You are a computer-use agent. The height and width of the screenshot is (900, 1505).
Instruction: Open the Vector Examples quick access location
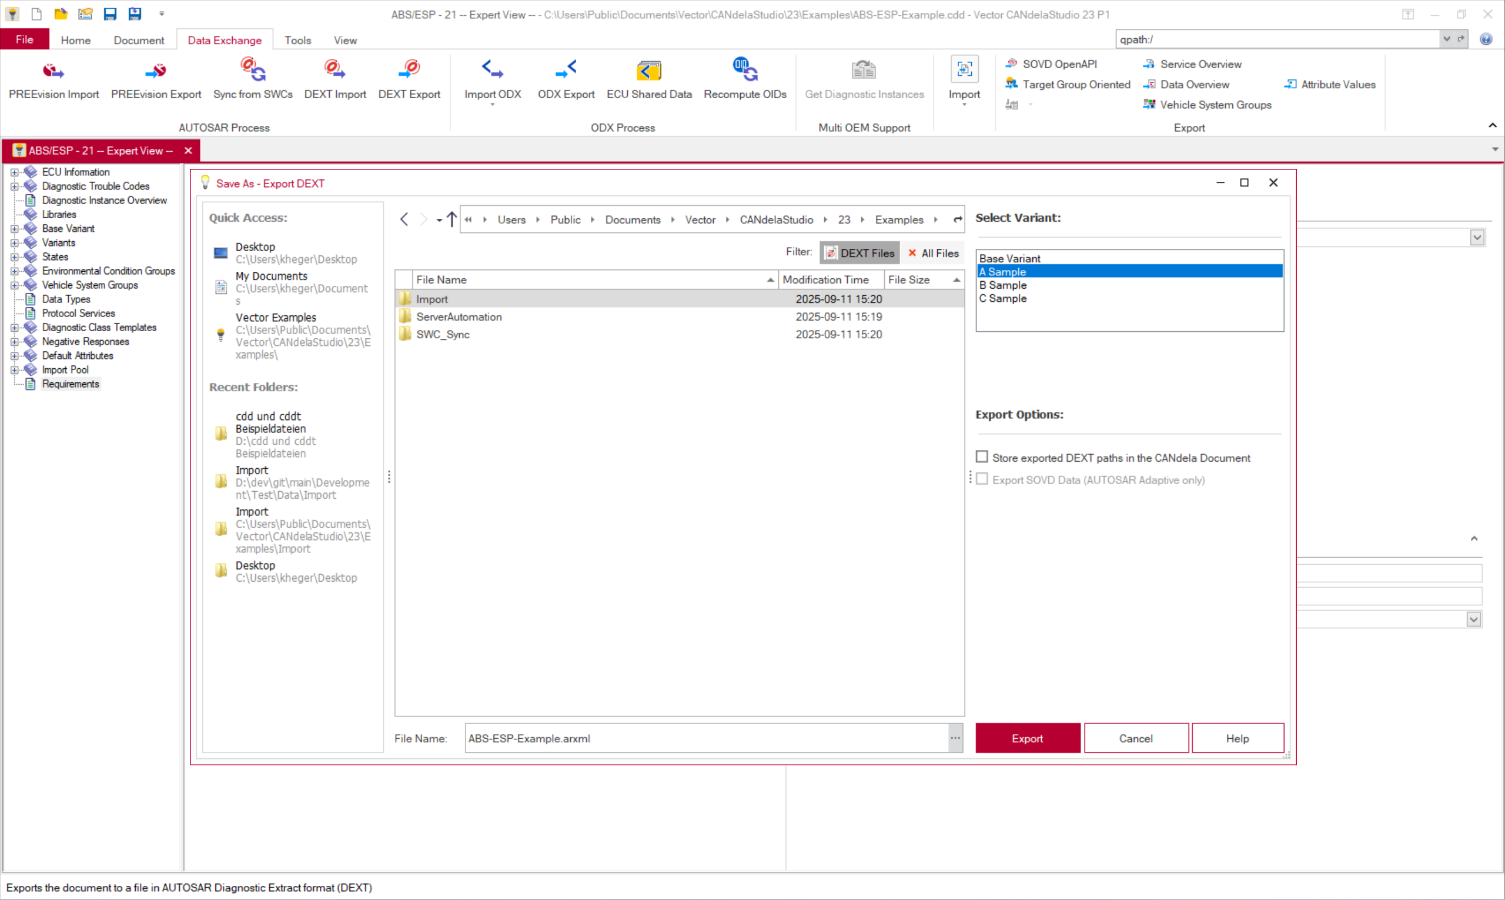pos(292,336)
